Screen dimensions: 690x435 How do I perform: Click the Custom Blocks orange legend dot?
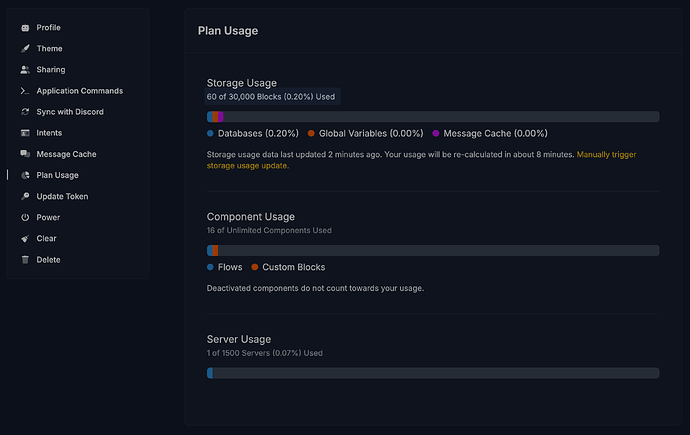pos(254,267)
